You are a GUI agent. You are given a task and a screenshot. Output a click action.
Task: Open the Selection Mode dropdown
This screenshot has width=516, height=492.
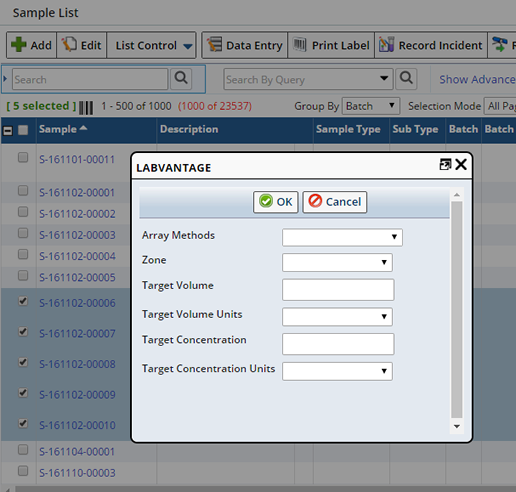click(x=500, y=106)
